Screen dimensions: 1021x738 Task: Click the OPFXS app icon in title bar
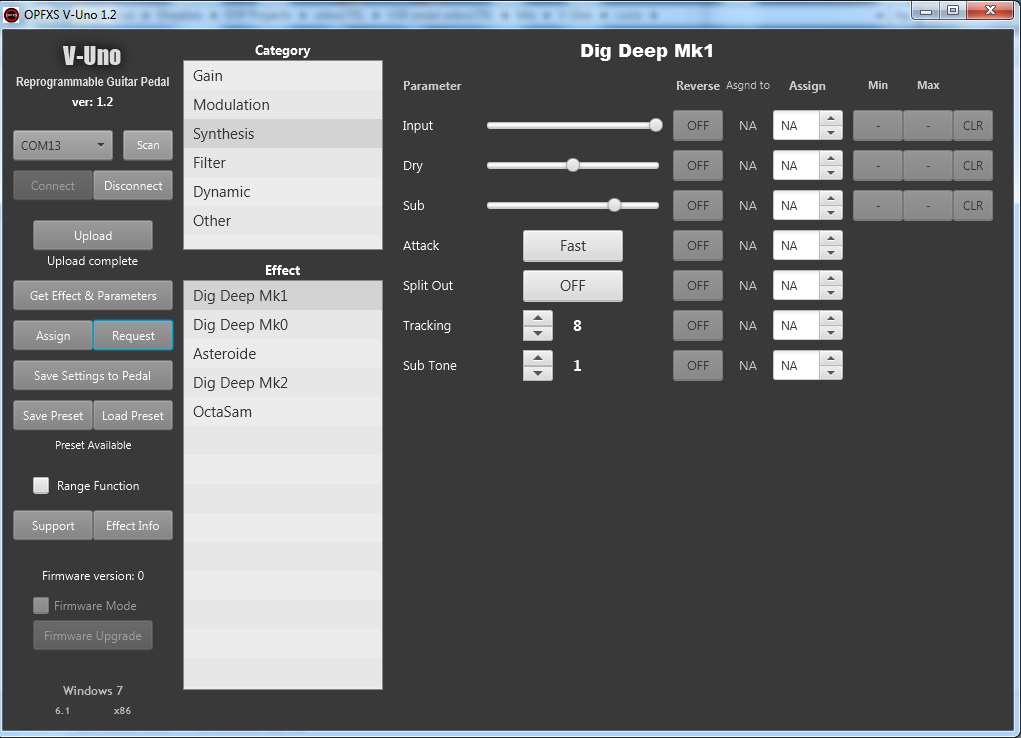(11, 14)
